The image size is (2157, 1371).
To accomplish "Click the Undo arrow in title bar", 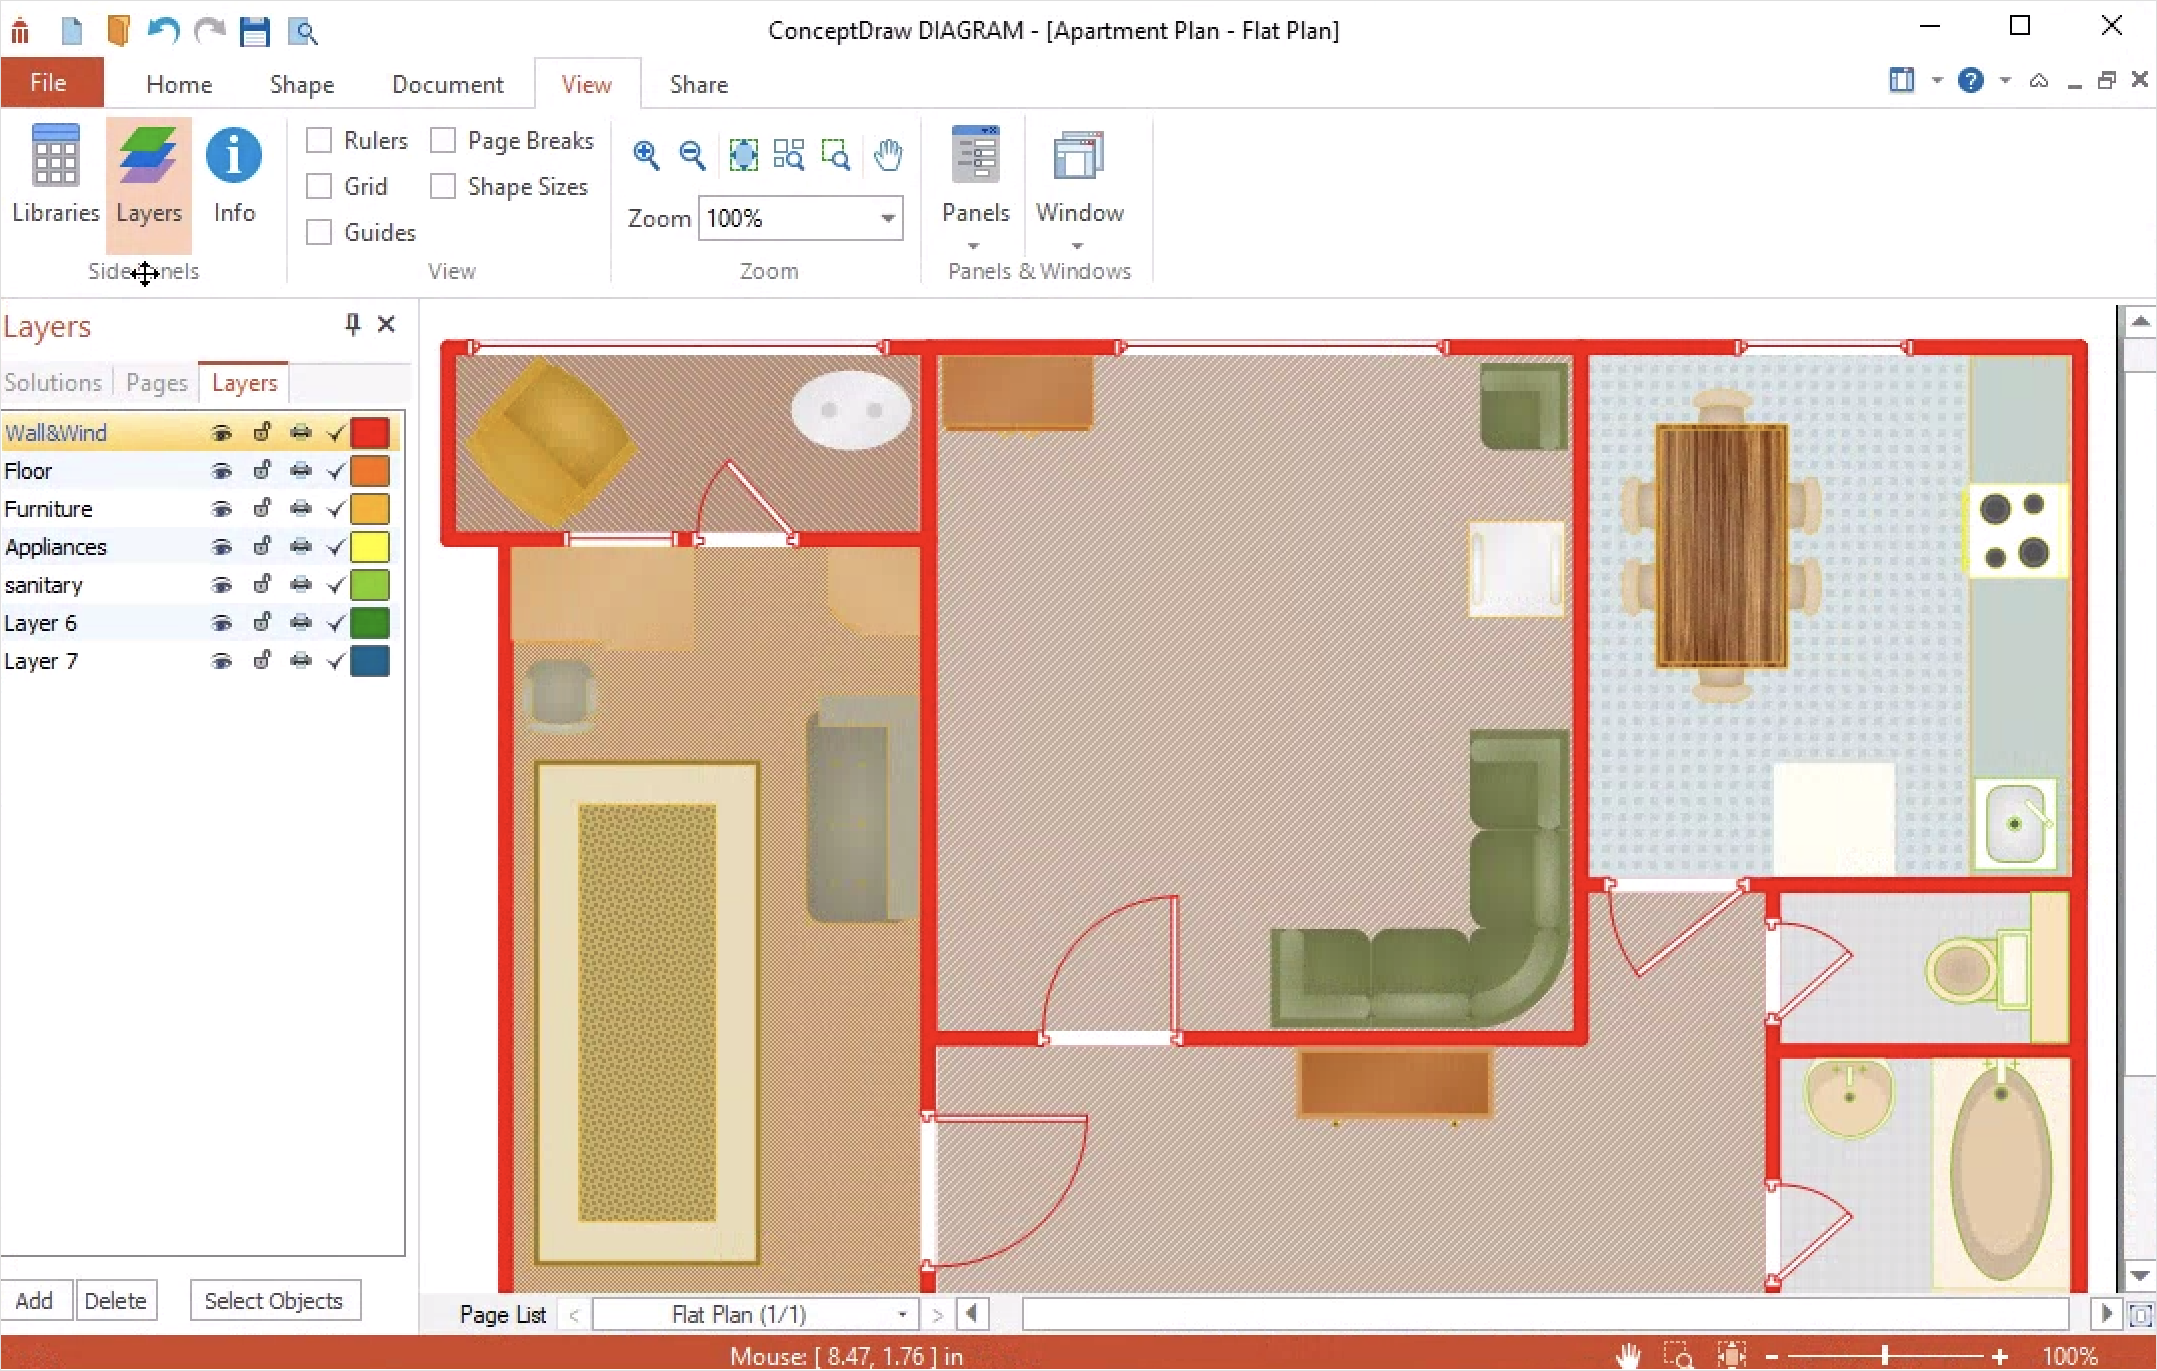I will tap(163, 31).
